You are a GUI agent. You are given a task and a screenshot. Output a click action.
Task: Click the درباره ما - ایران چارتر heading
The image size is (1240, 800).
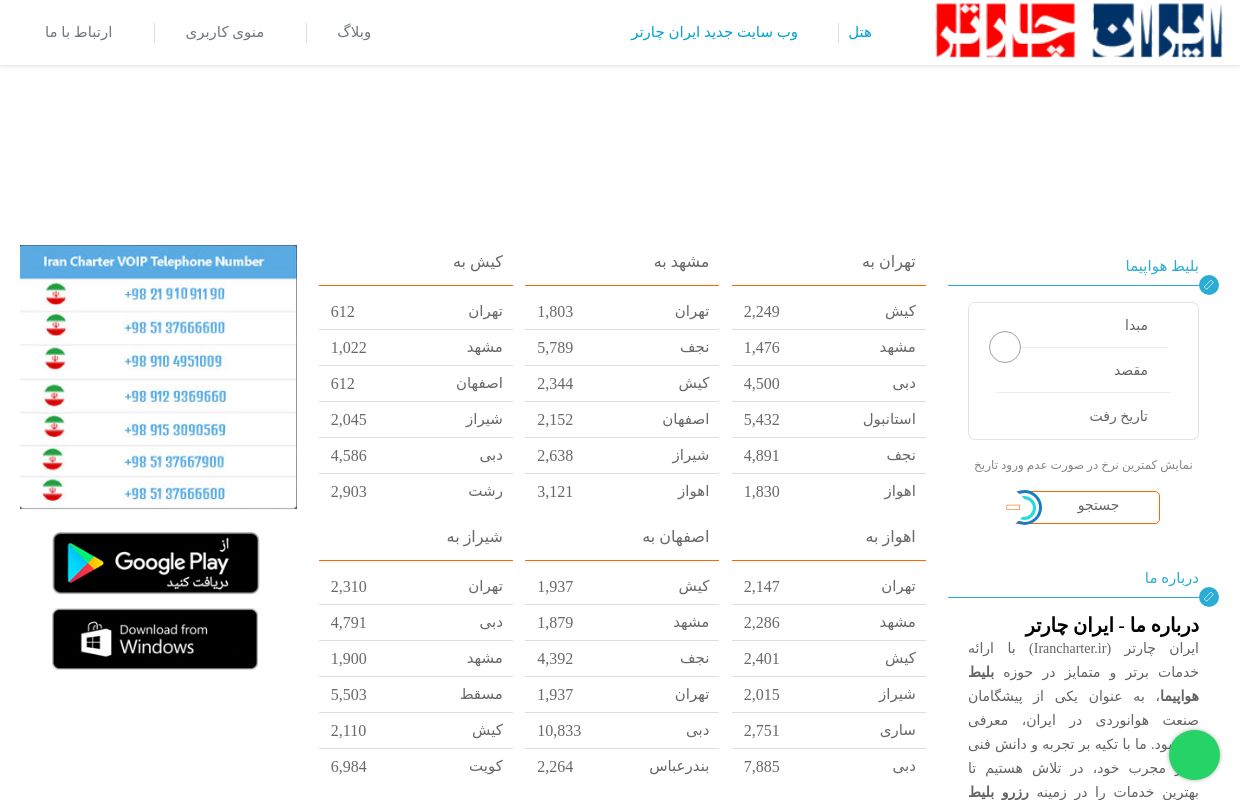pos(1112,626)
